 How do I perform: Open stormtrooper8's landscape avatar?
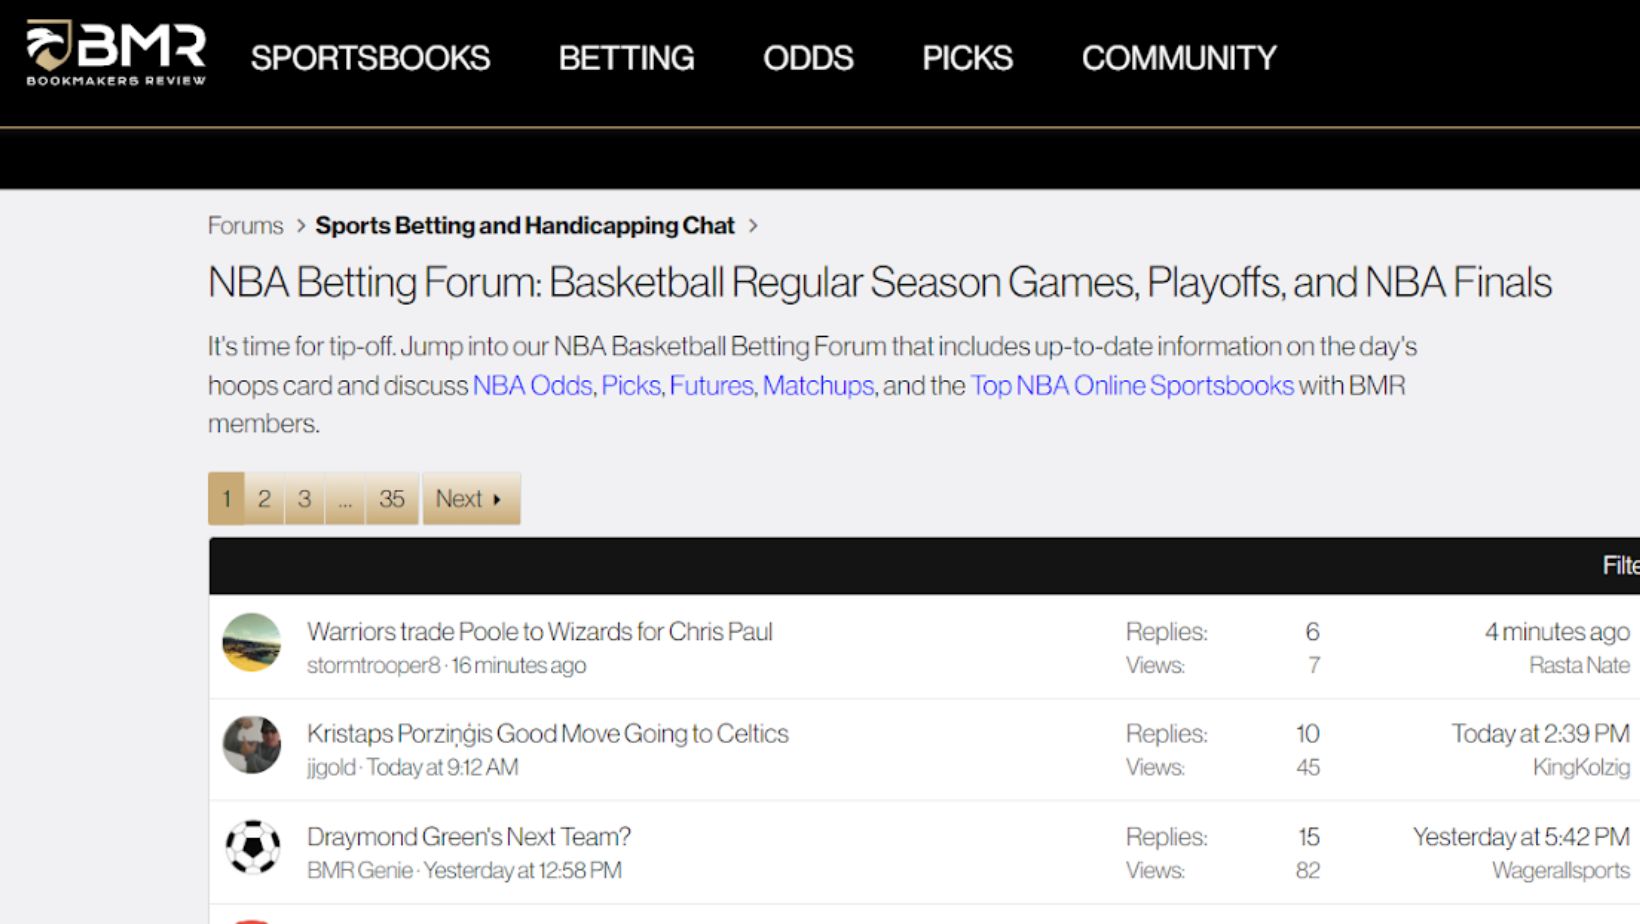tap(252, 643)
